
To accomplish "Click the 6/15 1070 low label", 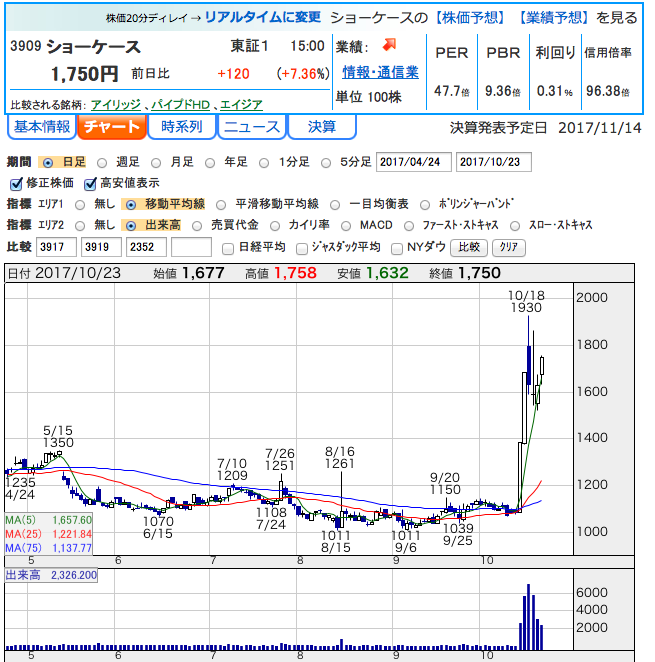I will click(158, 527).
